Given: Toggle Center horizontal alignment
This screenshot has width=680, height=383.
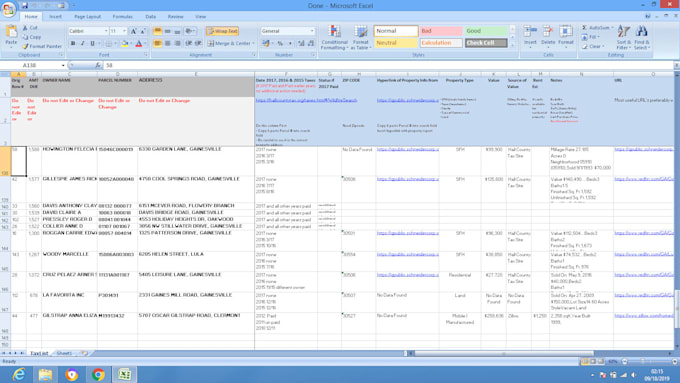Looking at the screenshot, I should tap(167, 43).
